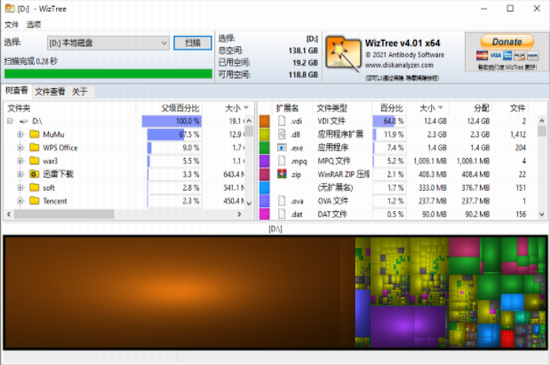Open the www.diskanalyzer.com link

click(399, 65)
